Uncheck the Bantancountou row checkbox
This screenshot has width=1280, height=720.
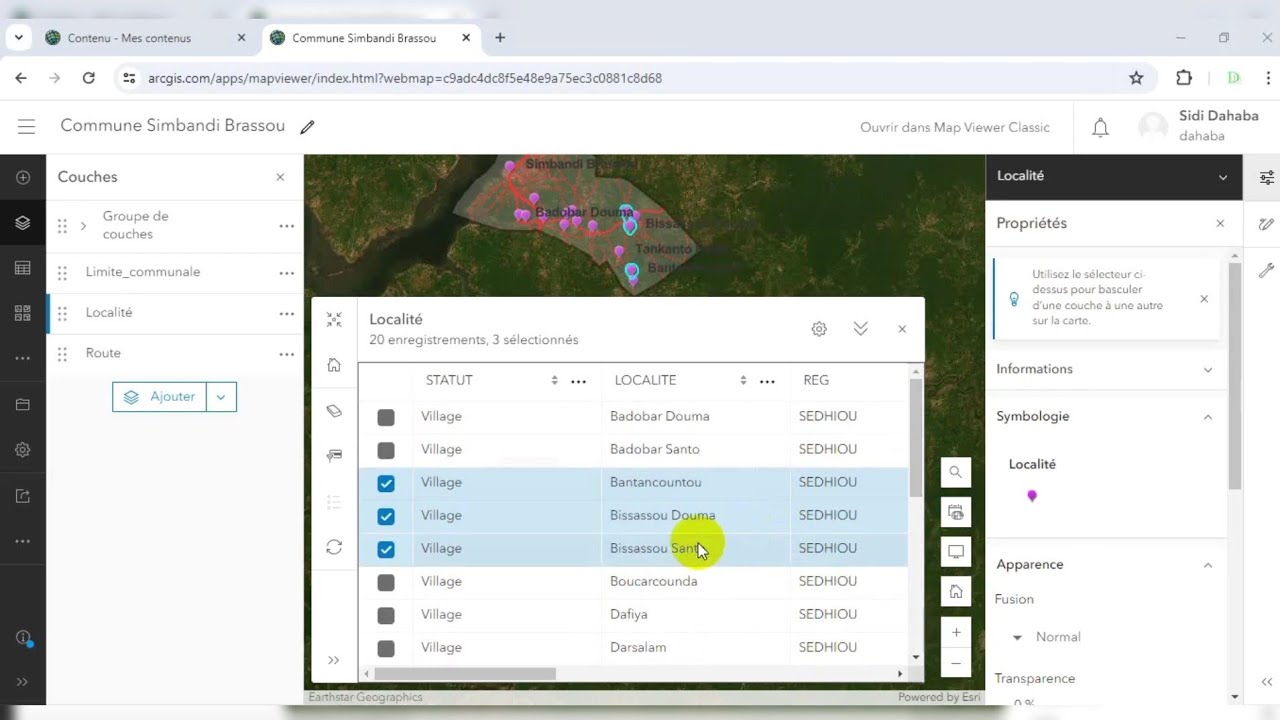[386, 483]
